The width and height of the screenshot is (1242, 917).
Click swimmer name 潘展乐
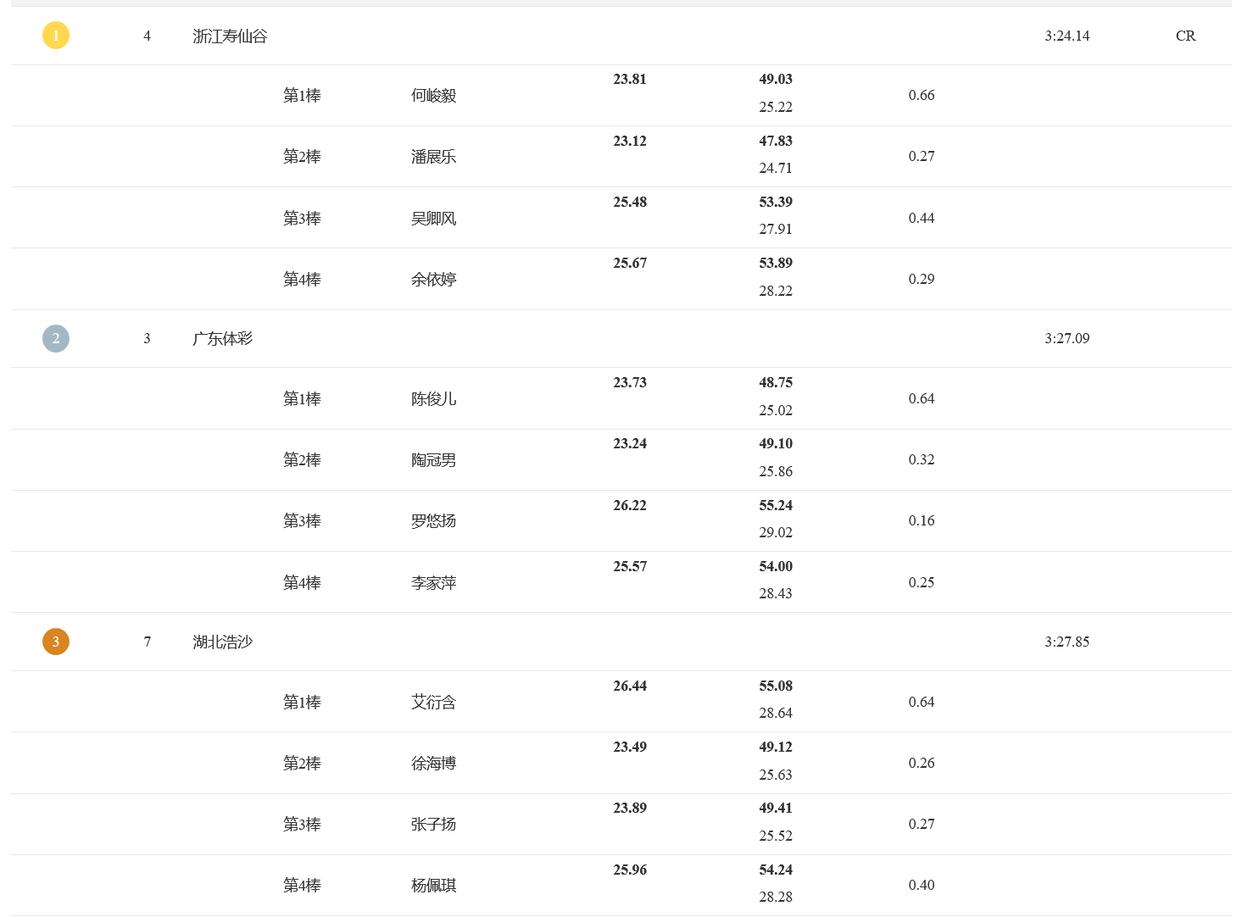tap(434, 157)
